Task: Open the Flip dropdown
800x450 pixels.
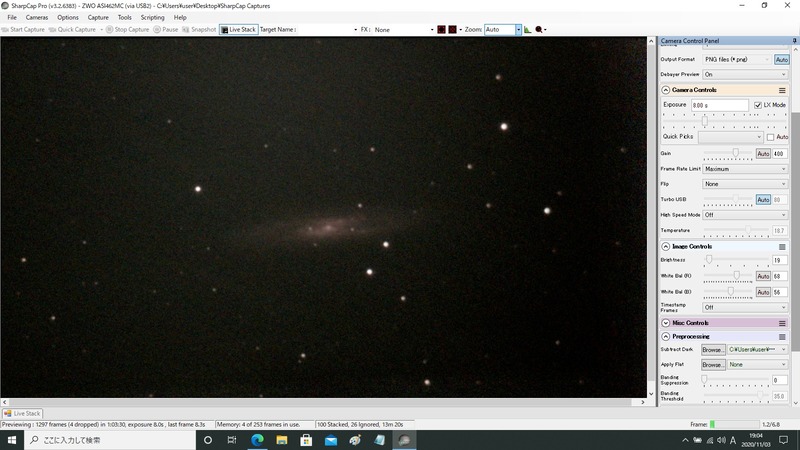Action: point(745,184)
